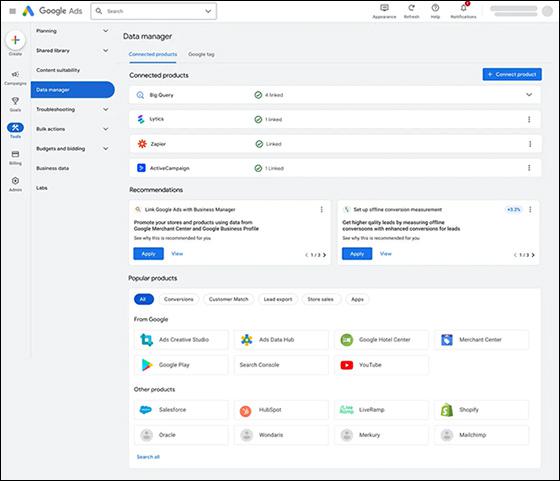Select Ads Creative Studio product
Screen dimensions: 560x481
click(x=181, y=340)
